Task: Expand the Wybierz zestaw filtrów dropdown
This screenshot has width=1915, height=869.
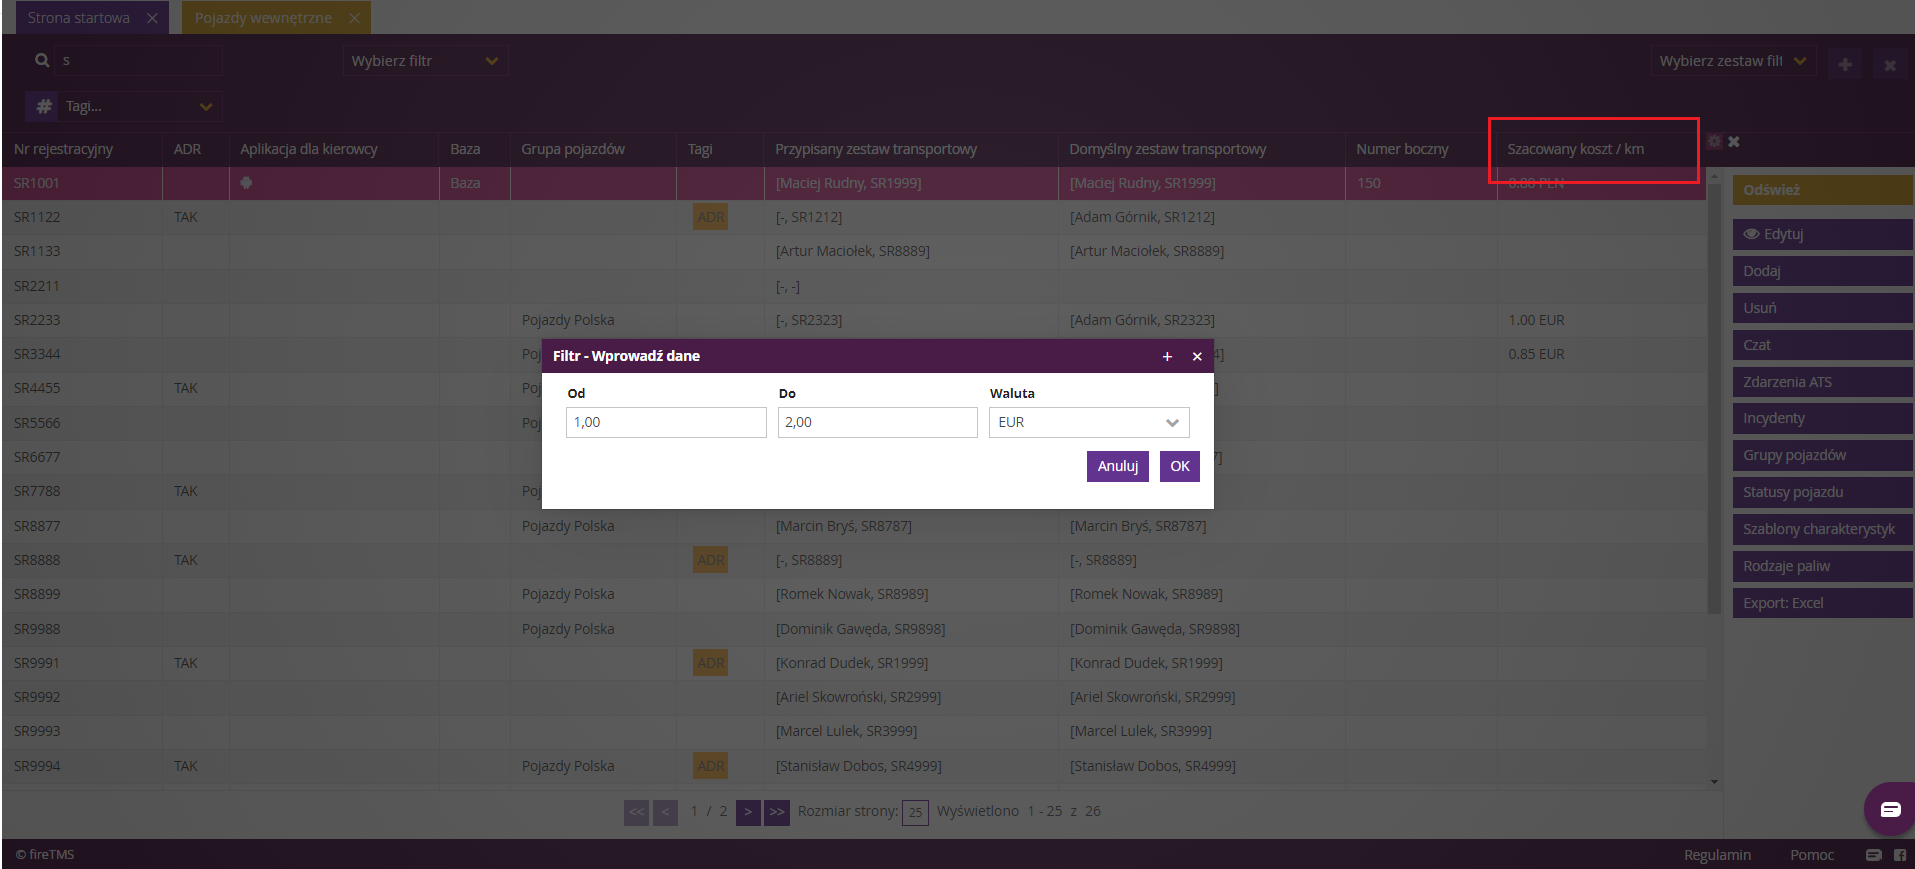Action: (1733, 61)
